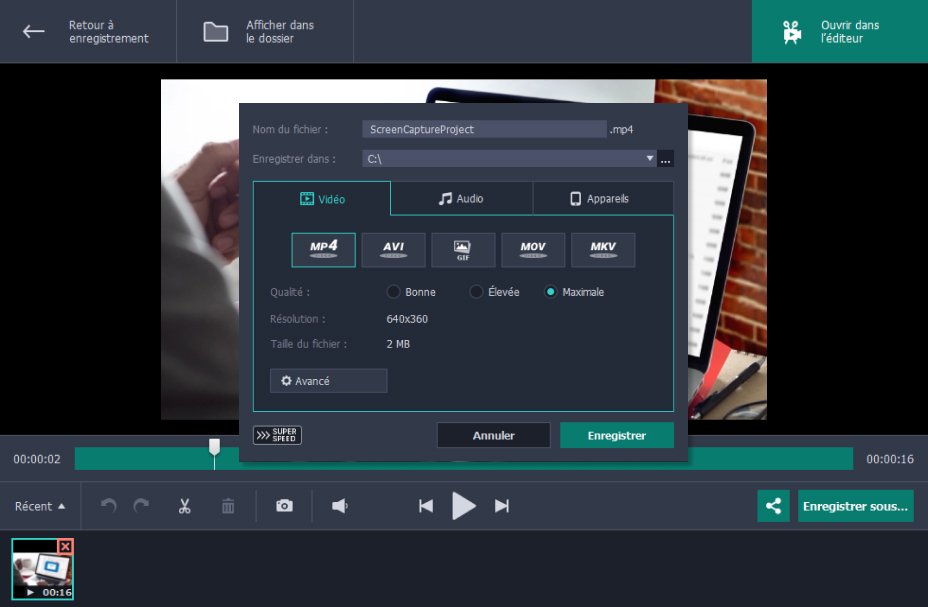Cut clip with the scissors tool
Viewport: 928px width, 607px height.
(185, 506)
